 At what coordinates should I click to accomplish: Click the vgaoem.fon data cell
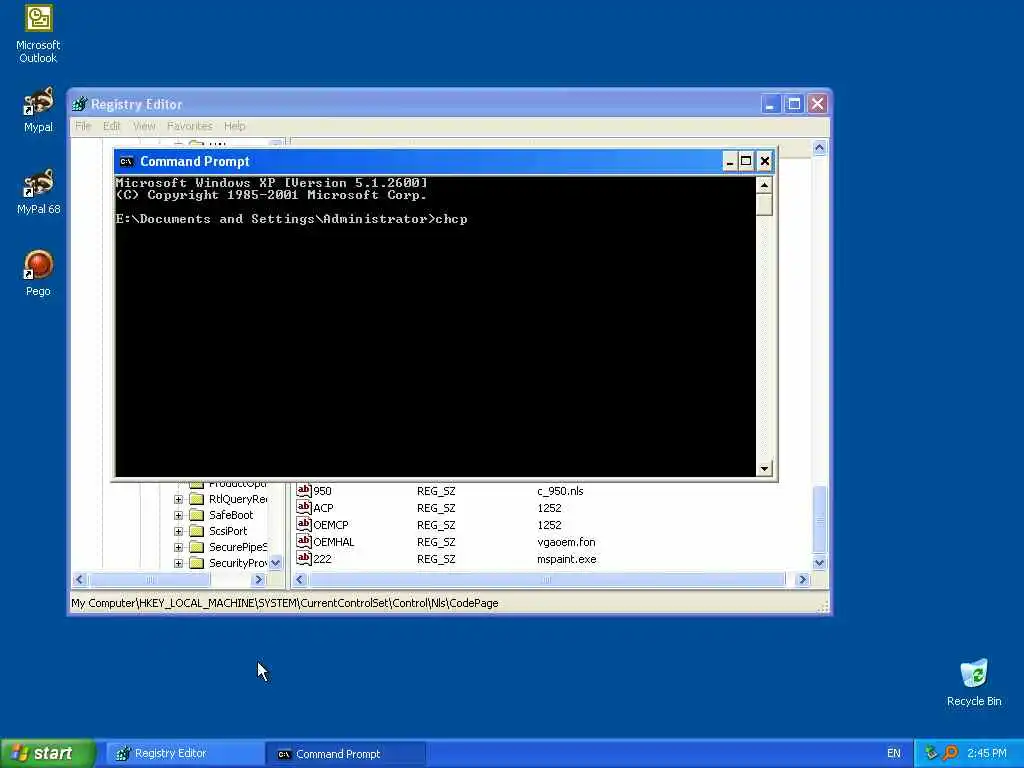pyautogui.click(x=566, y=542)
